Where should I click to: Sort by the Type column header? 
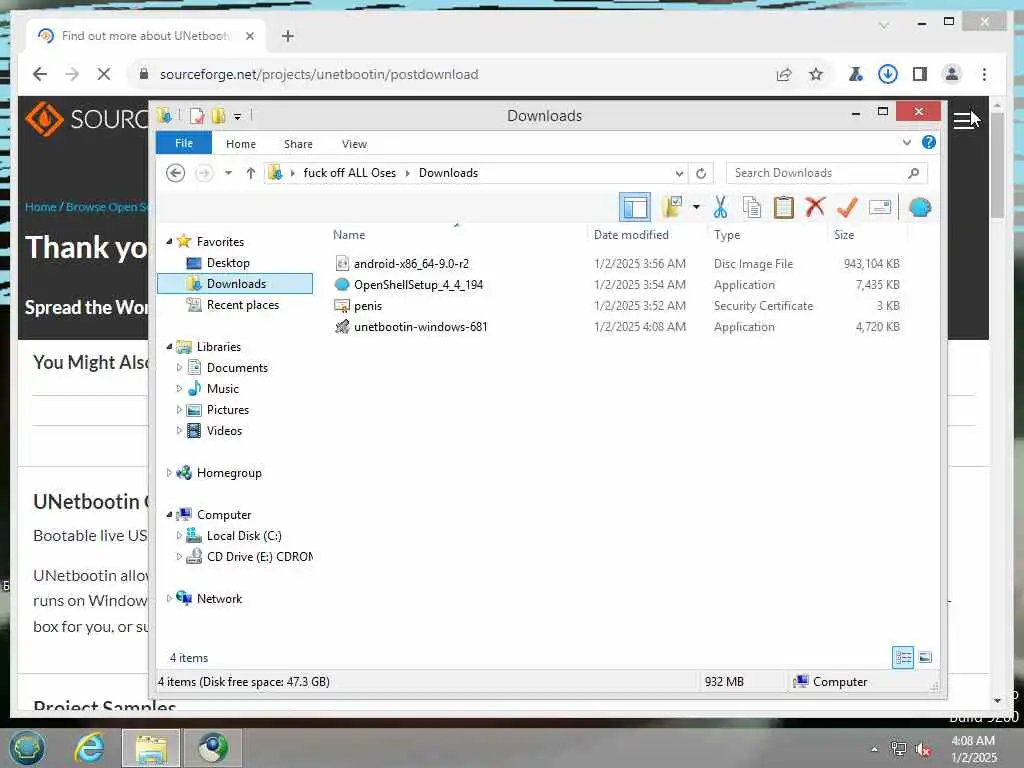coord(727,234)
